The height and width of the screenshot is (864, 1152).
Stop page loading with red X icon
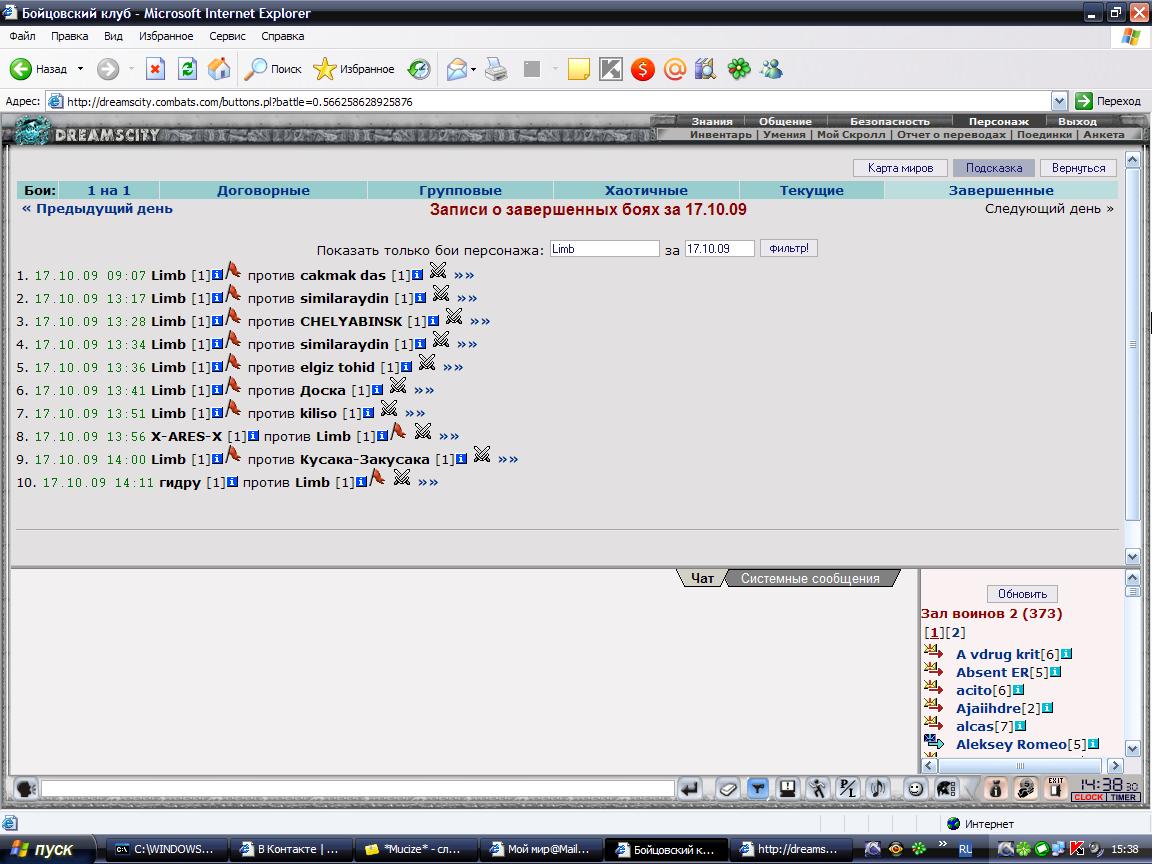click(x=155, y=69)
